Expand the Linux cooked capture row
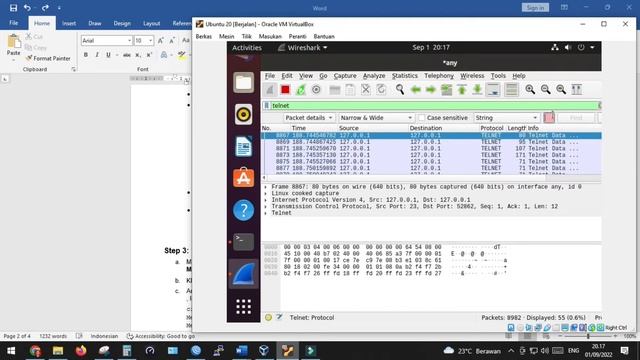640x360 pixels. (266, 193)
